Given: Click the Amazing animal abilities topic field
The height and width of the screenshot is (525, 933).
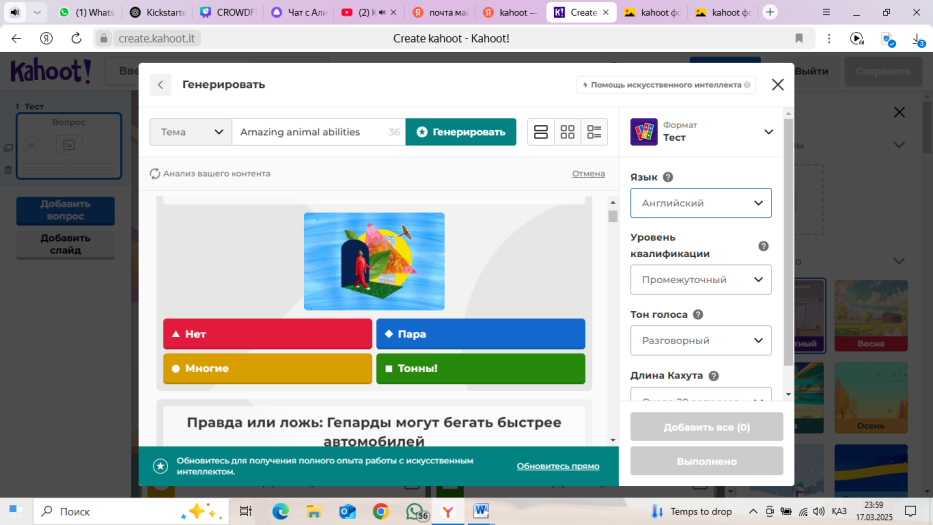Looking at the screenshot, I should tap(318, 132).
